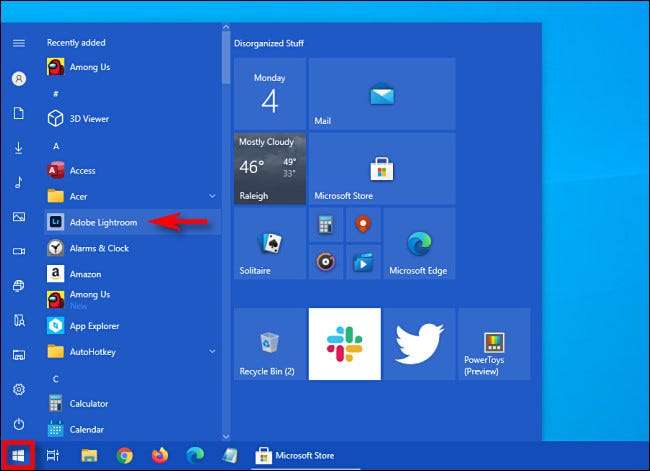This screenshot has height=471, width=650.
Task: Expand the Start menu hamburger sidebar
Action: tap(18, 43)
